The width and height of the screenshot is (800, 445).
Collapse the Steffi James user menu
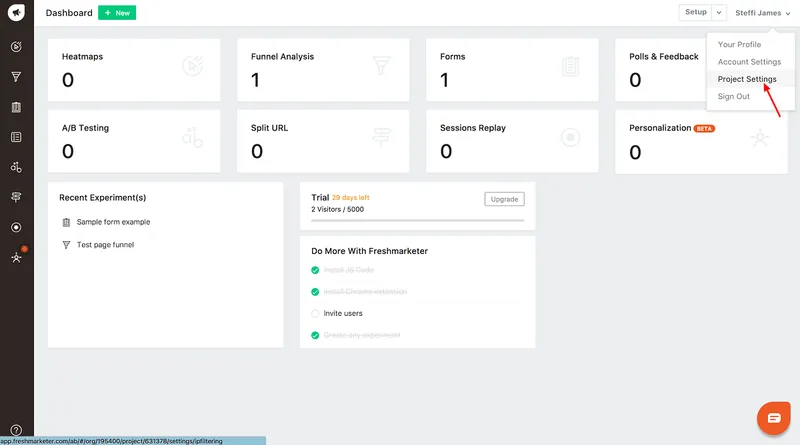(x=763, y=13)
